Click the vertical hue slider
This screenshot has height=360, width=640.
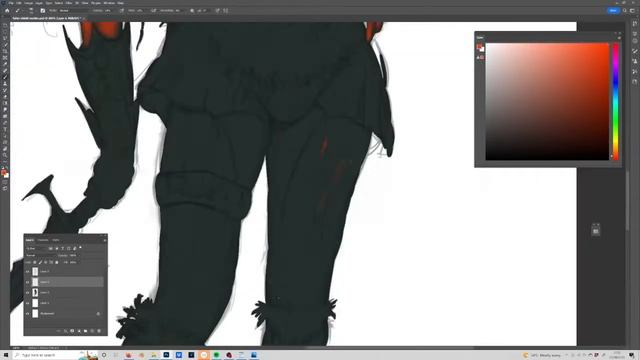click(x=616, y=101)
